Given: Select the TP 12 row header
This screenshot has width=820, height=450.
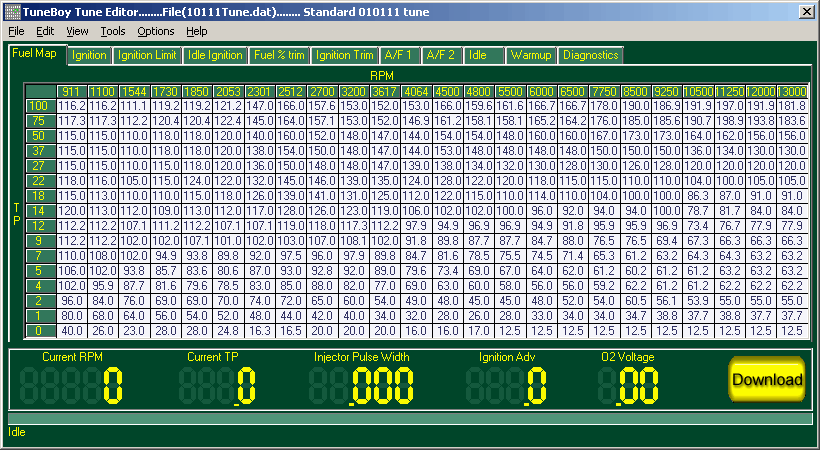Looking at the screenshot, I should 40,226.
